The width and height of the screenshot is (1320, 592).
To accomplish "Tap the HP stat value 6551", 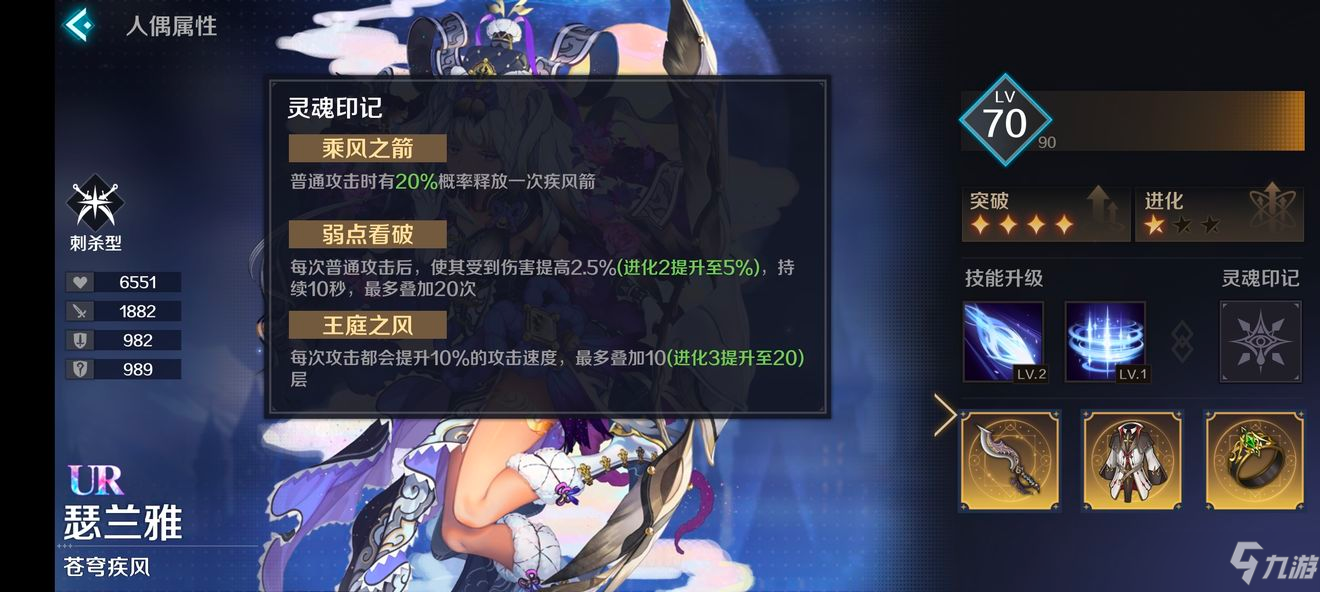I will click(137, 282).
